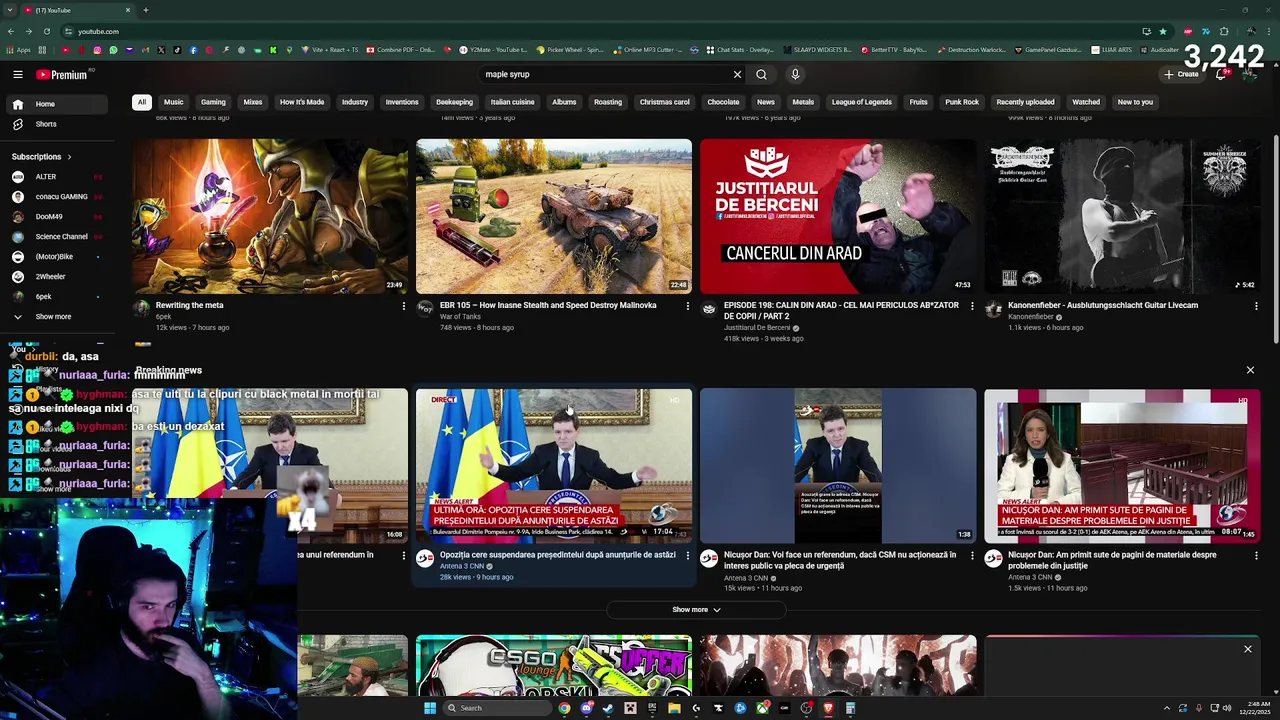Open File Explorer from the taskbar
Viewport: 1280px width, 720px height.
click(674, 708)
